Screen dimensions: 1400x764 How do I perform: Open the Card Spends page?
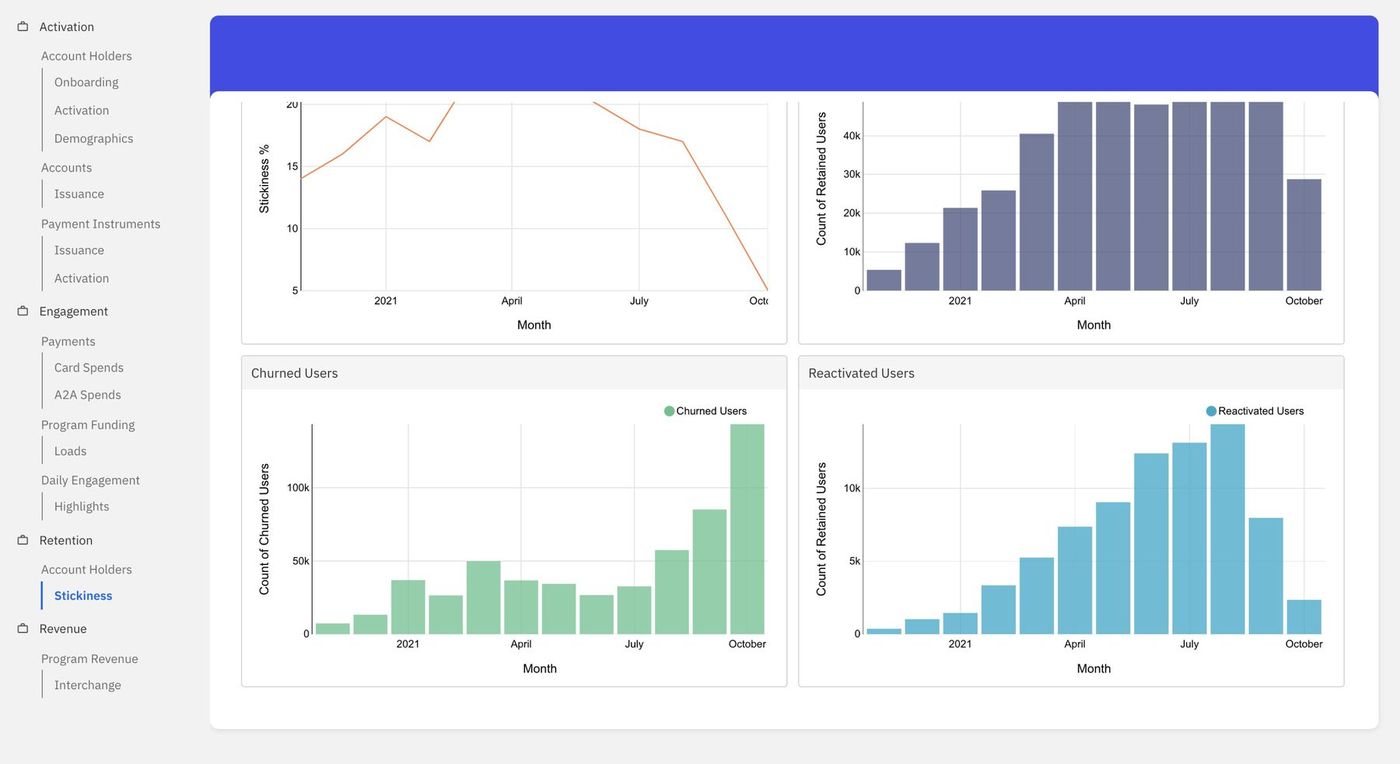pyautogui.click(x=89, y=367)
